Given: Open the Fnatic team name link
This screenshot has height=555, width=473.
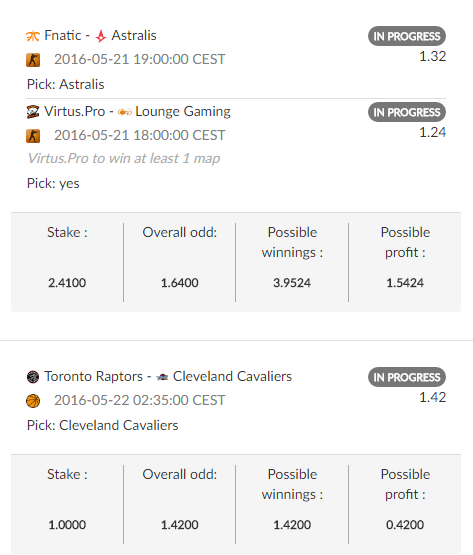Looking at the screenshot, I should pyautogui.click(x=63, y=35).
